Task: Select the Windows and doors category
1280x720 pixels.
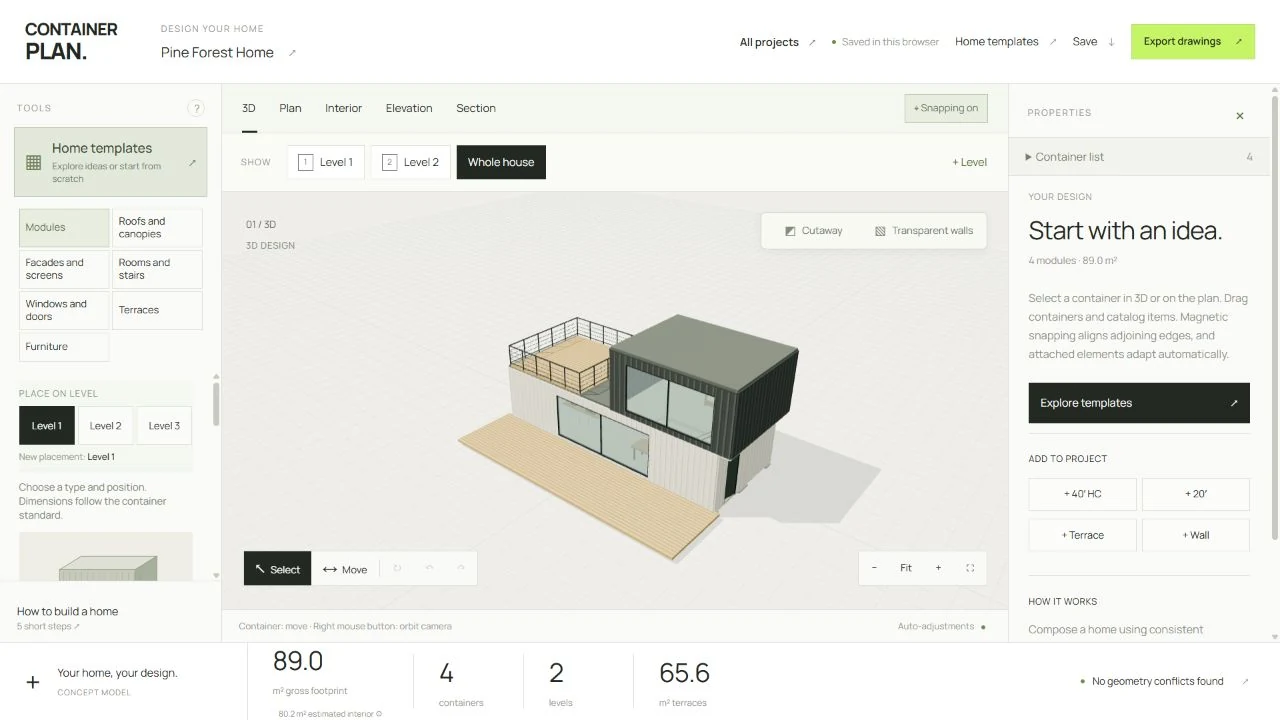Action: pos(64,310)
